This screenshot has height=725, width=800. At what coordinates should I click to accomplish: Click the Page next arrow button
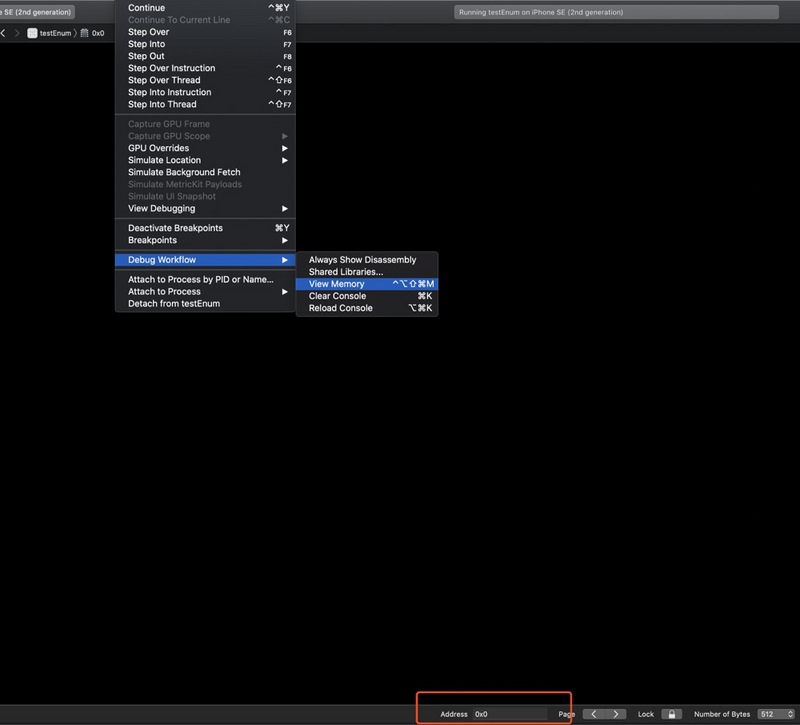[x=617, y=714]
